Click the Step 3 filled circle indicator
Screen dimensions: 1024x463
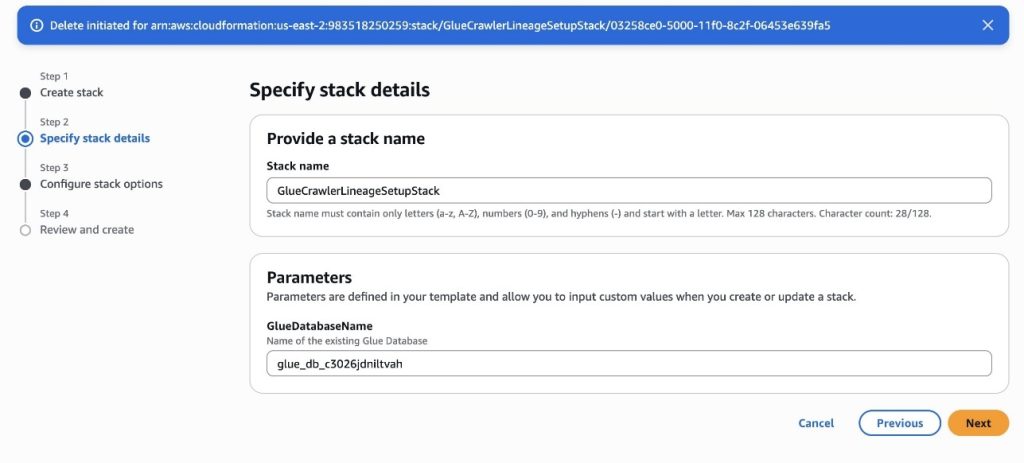[x=25, y=184]
